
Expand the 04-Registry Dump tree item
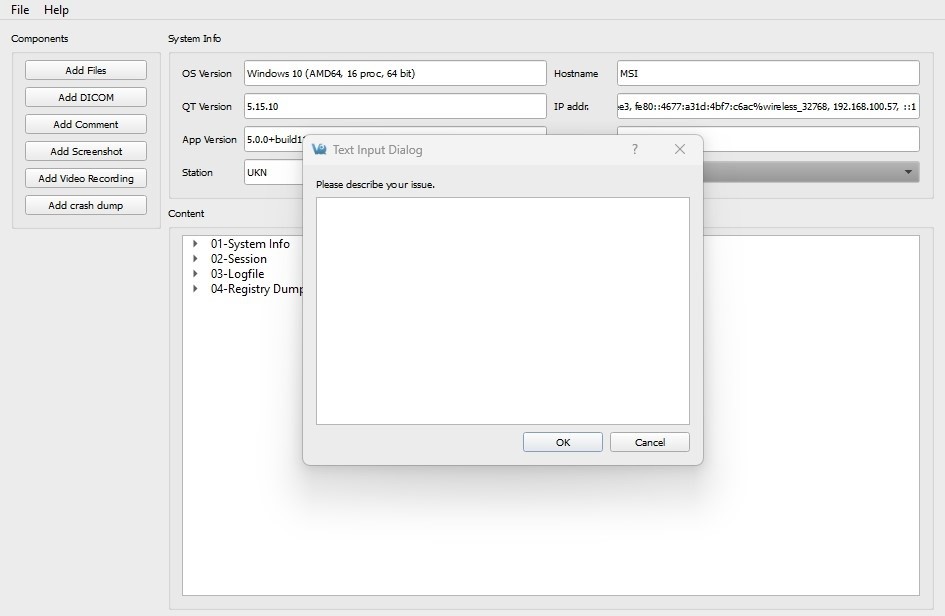click(194, 289)
